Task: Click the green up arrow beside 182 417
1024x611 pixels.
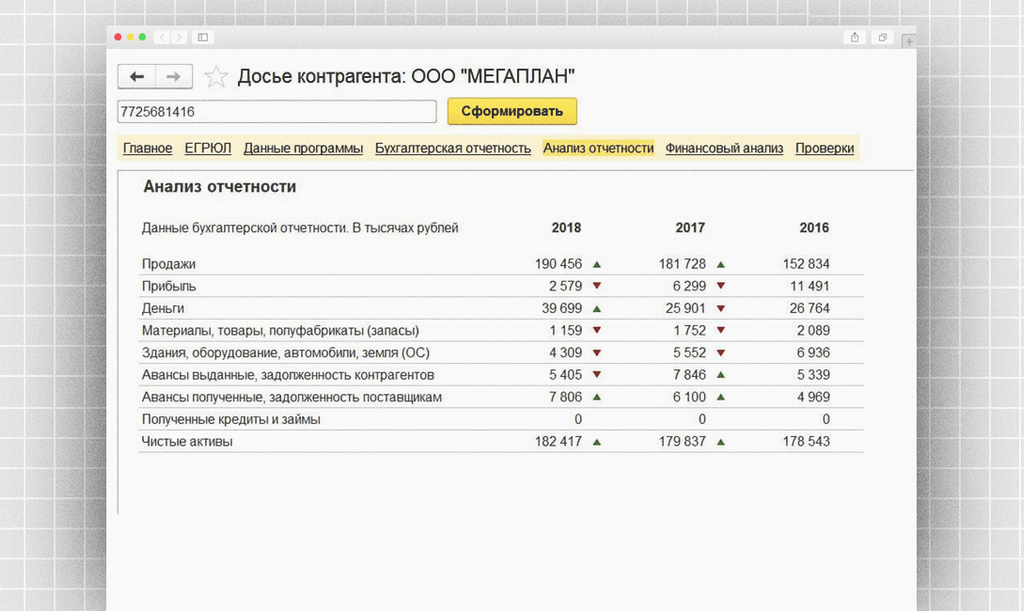Action: tap(597, 442)
